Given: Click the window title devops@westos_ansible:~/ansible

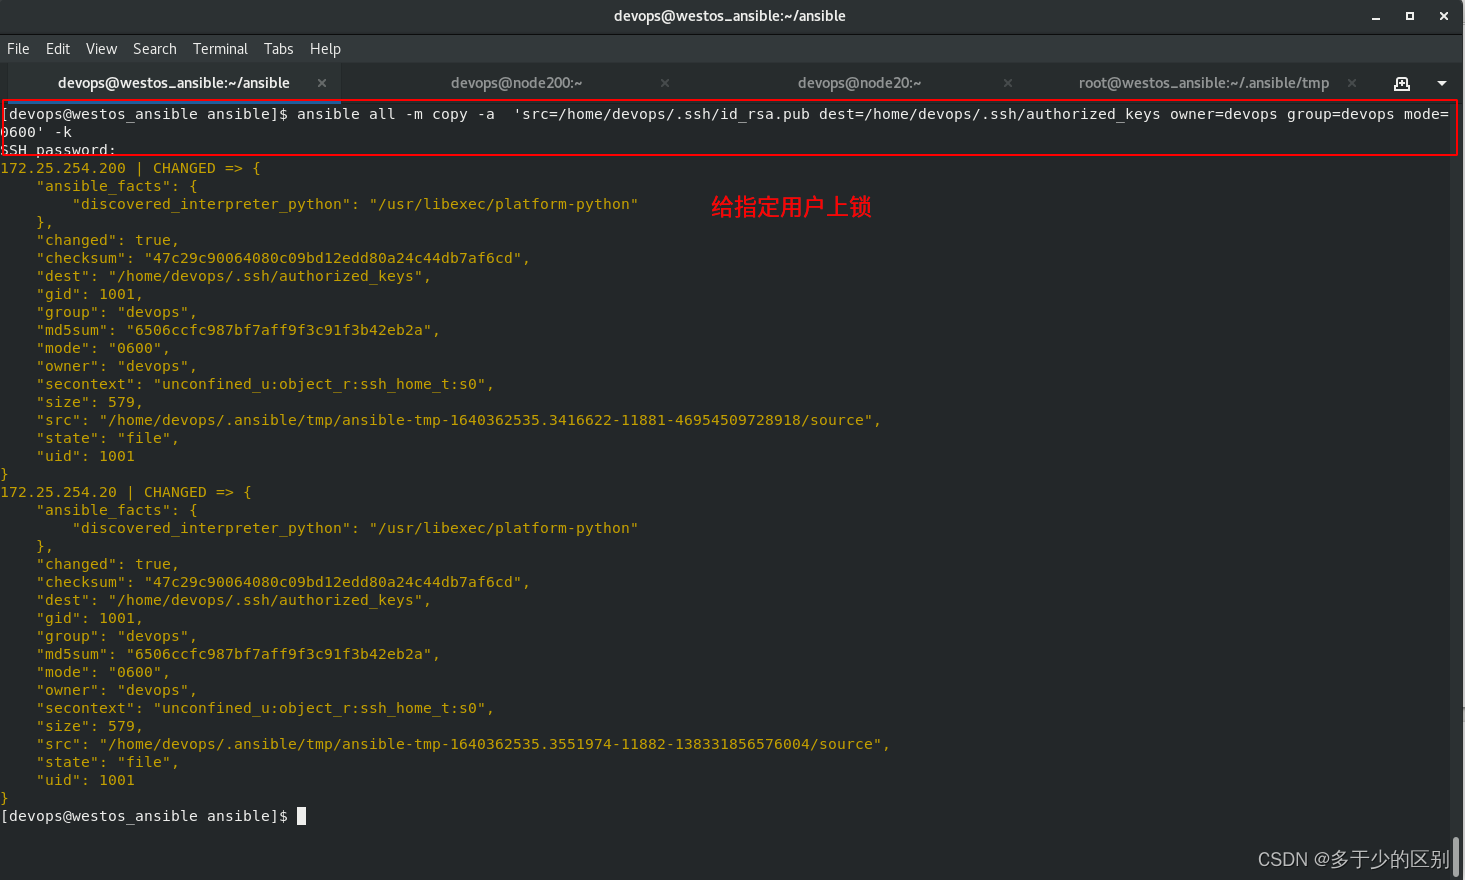Looking at the screenshot, I should pyautogui.click(x=730, y=16).
